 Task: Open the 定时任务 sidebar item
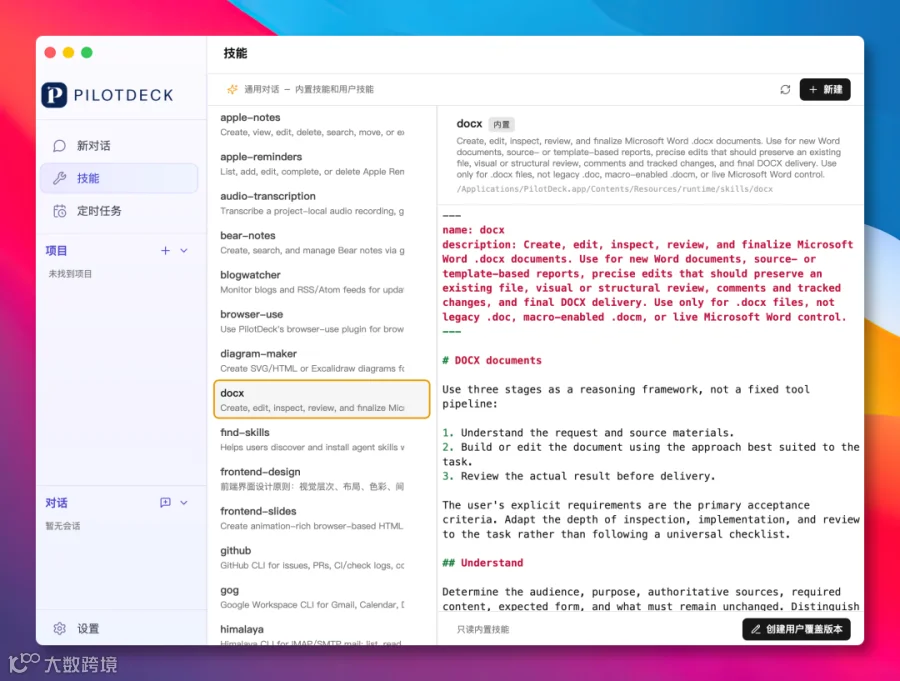(119, 211)
